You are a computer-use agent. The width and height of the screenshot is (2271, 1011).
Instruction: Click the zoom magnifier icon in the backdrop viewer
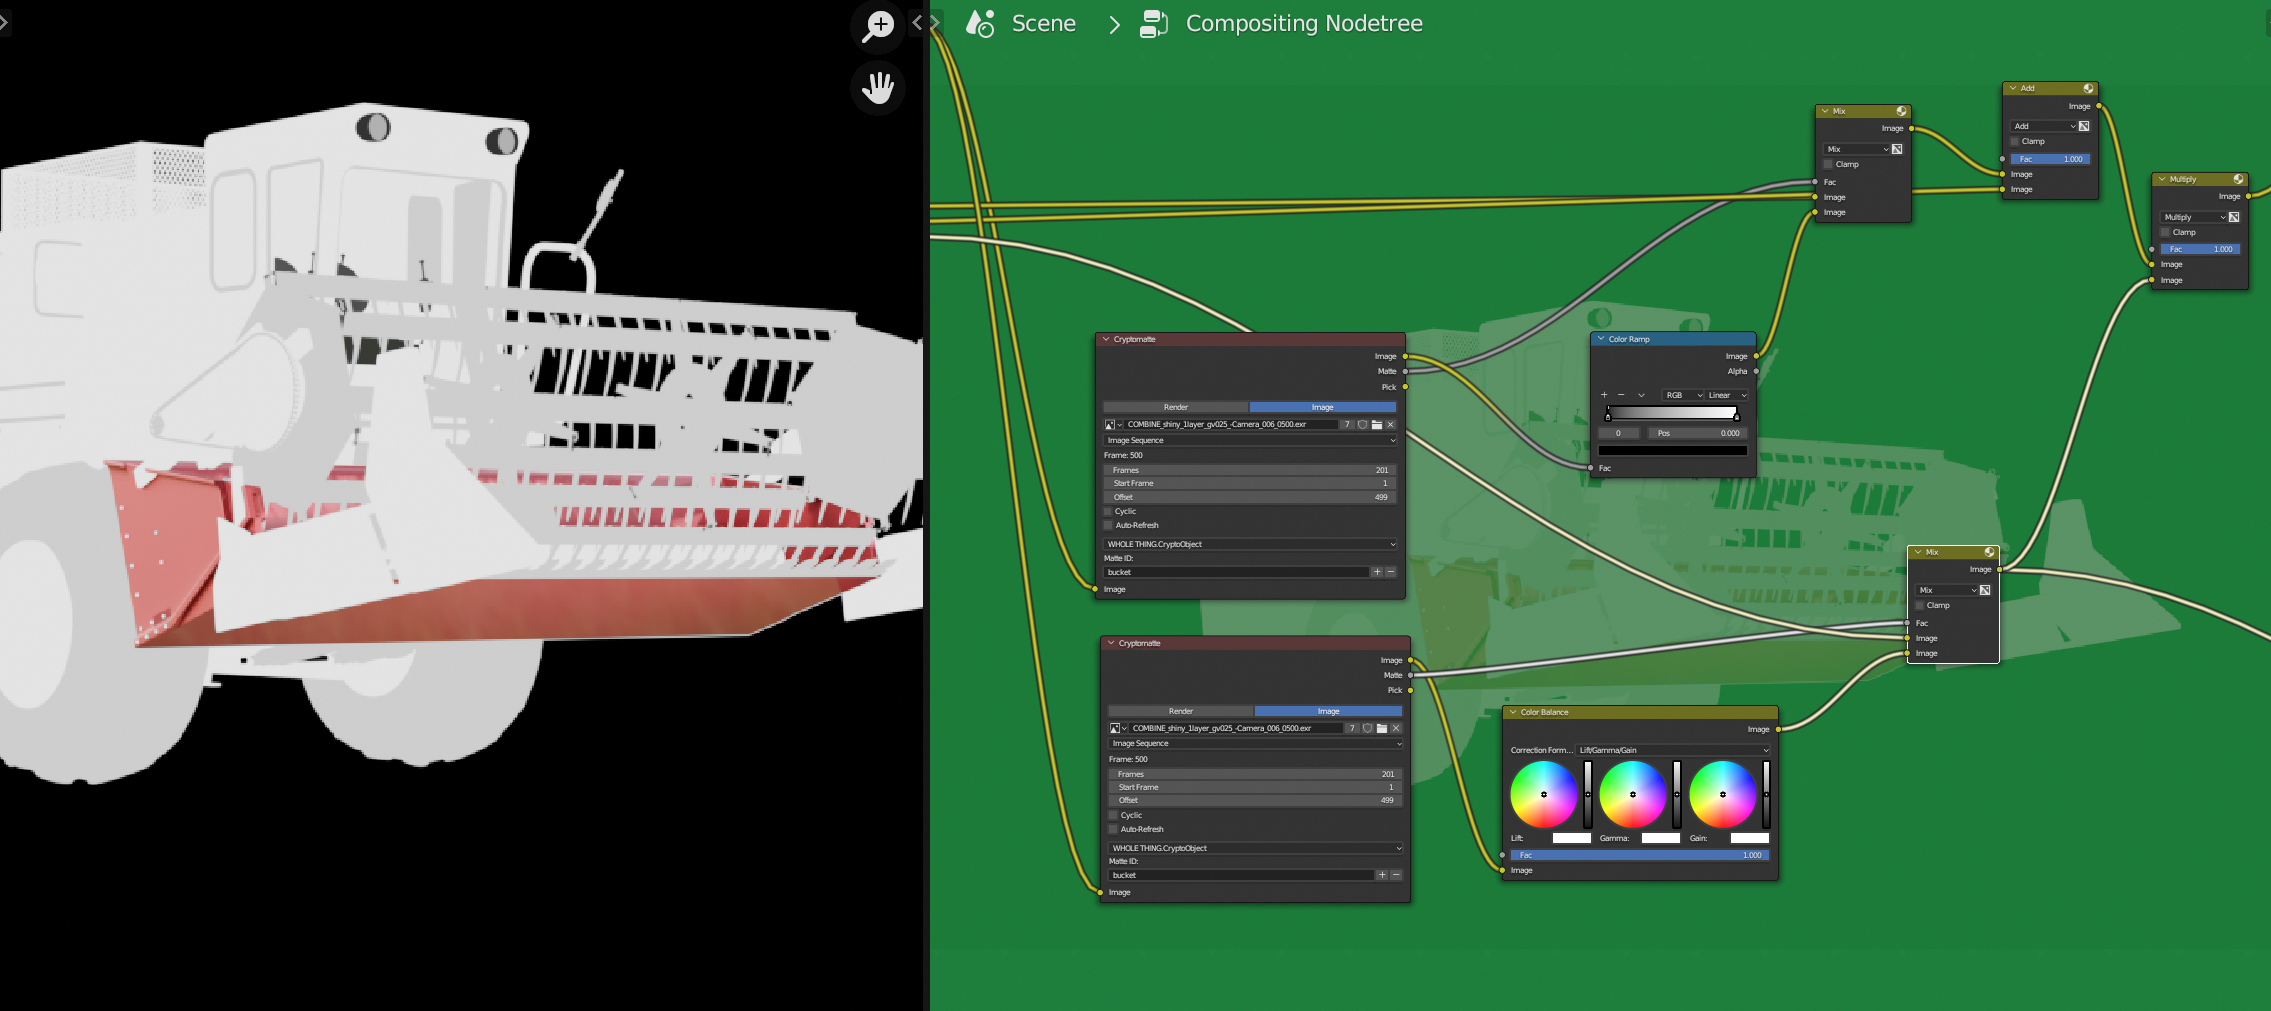[878, 26]
